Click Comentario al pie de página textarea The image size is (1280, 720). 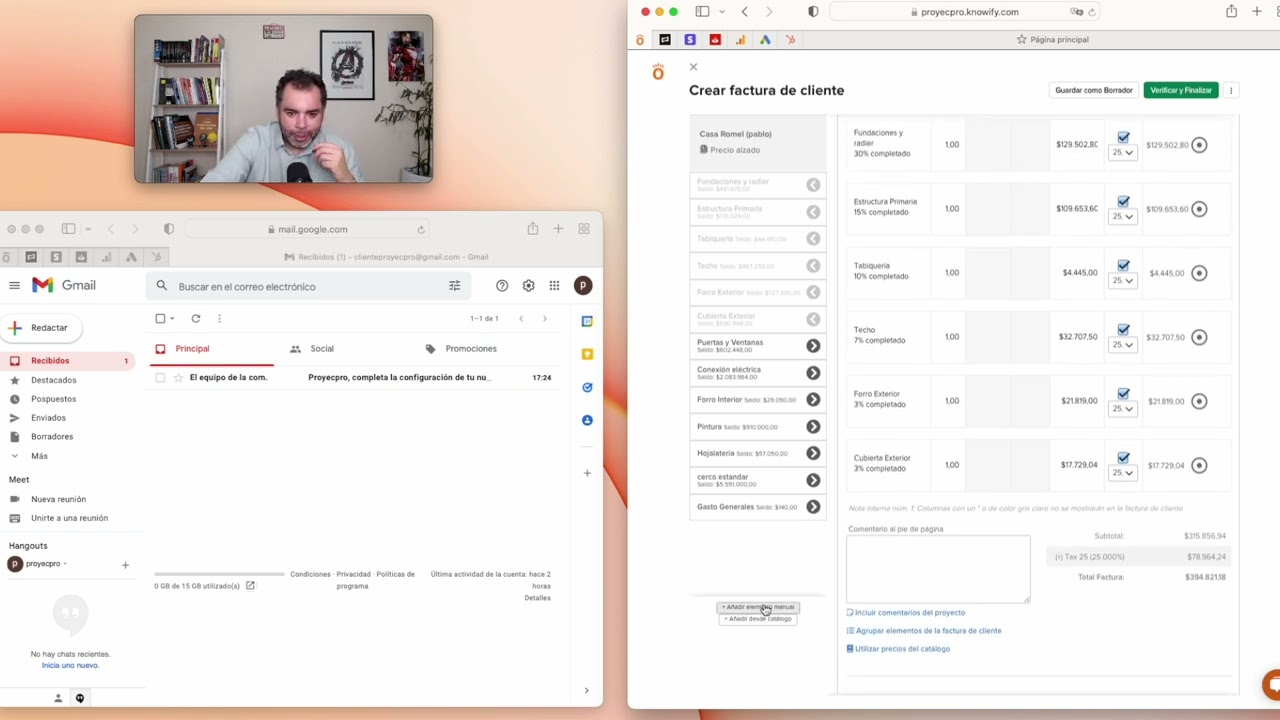[x=938, y=569]
